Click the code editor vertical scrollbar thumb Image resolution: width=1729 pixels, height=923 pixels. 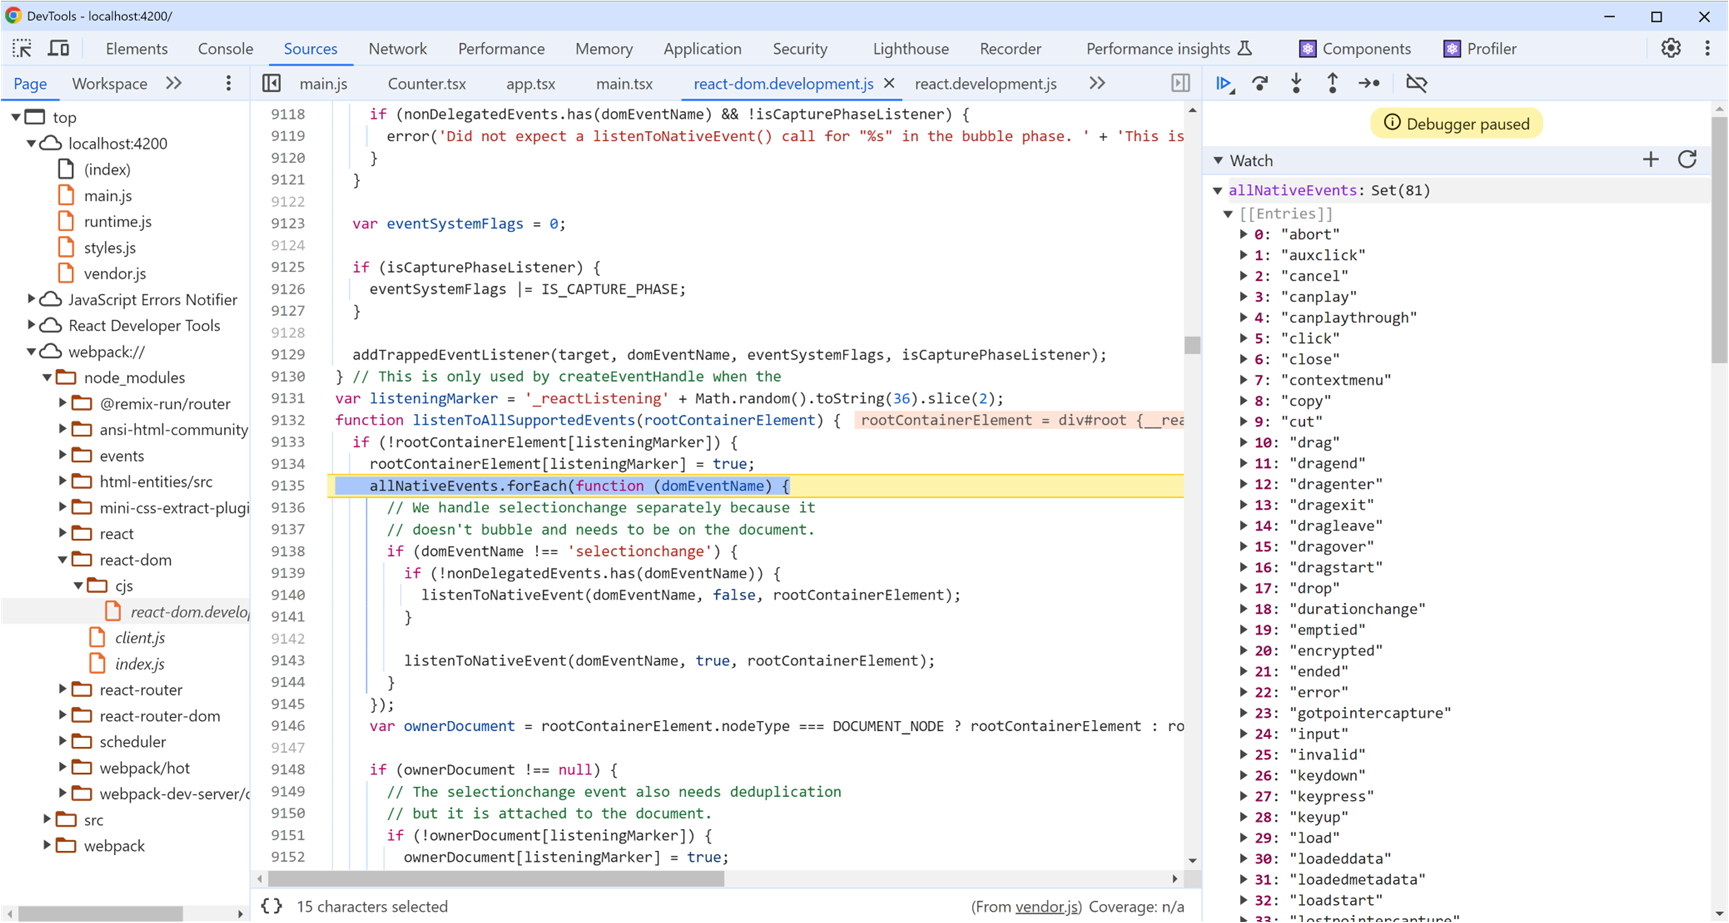1192,345
